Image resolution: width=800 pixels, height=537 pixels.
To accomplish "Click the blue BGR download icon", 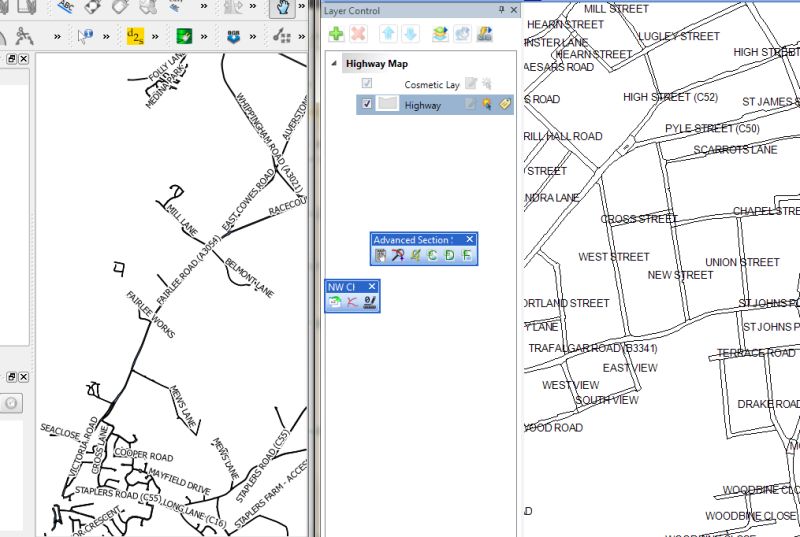I will 233,36.
